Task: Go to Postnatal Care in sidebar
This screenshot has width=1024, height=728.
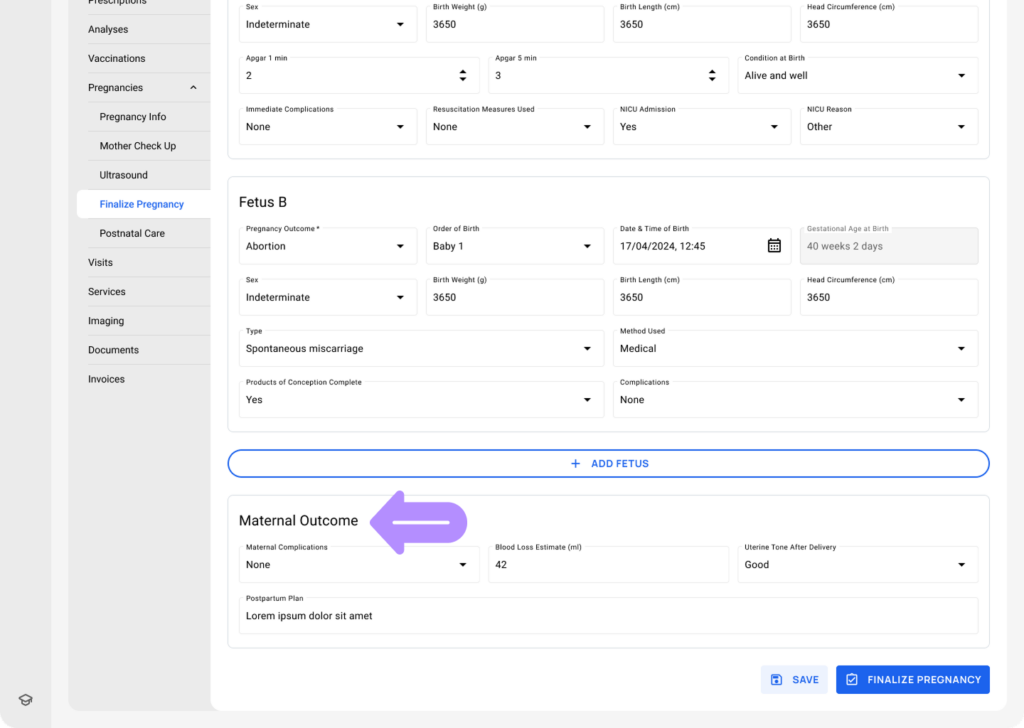Action: point(132,233)
